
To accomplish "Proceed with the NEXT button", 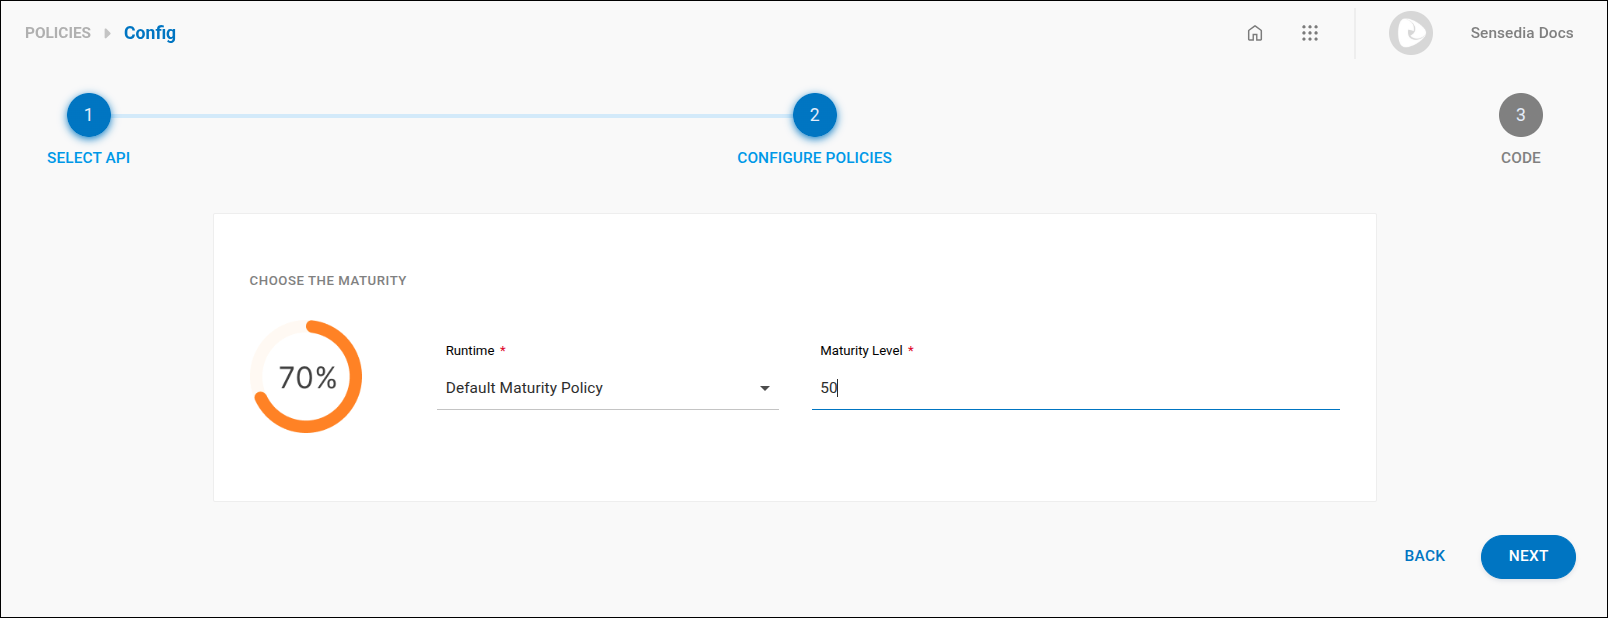I will coord(1527,556).
